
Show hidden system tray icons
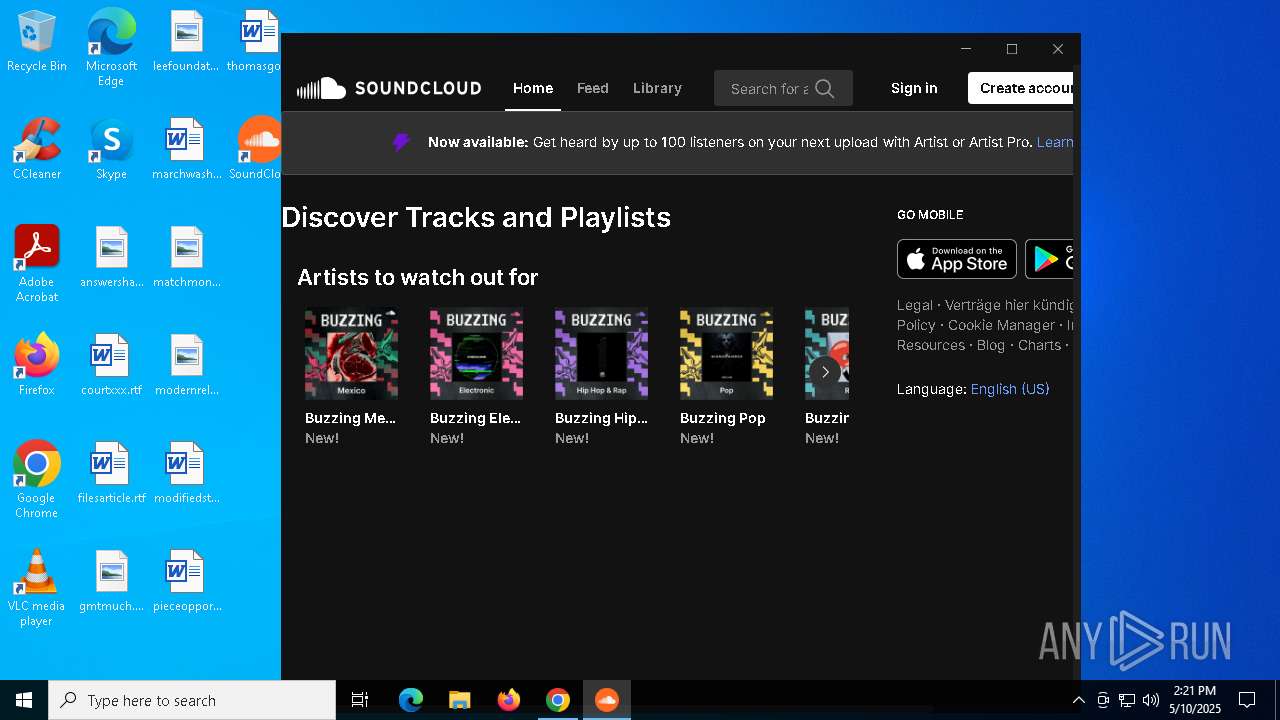coord(1078,700)
